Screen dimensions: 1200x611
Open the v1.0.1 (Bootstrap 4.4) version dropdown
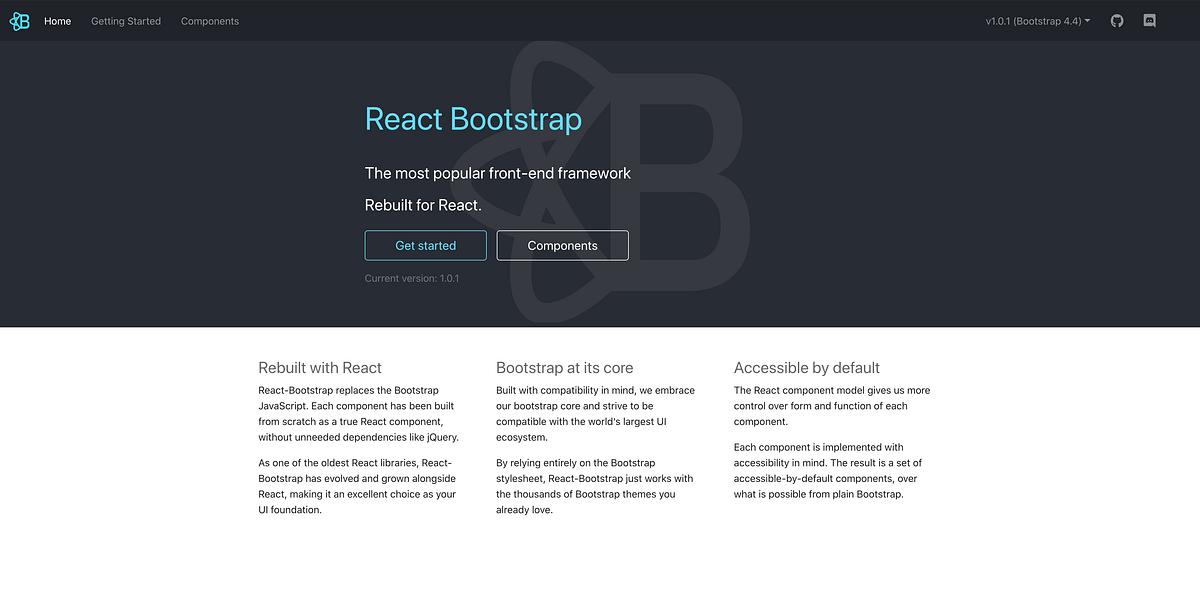point(1036,20)
